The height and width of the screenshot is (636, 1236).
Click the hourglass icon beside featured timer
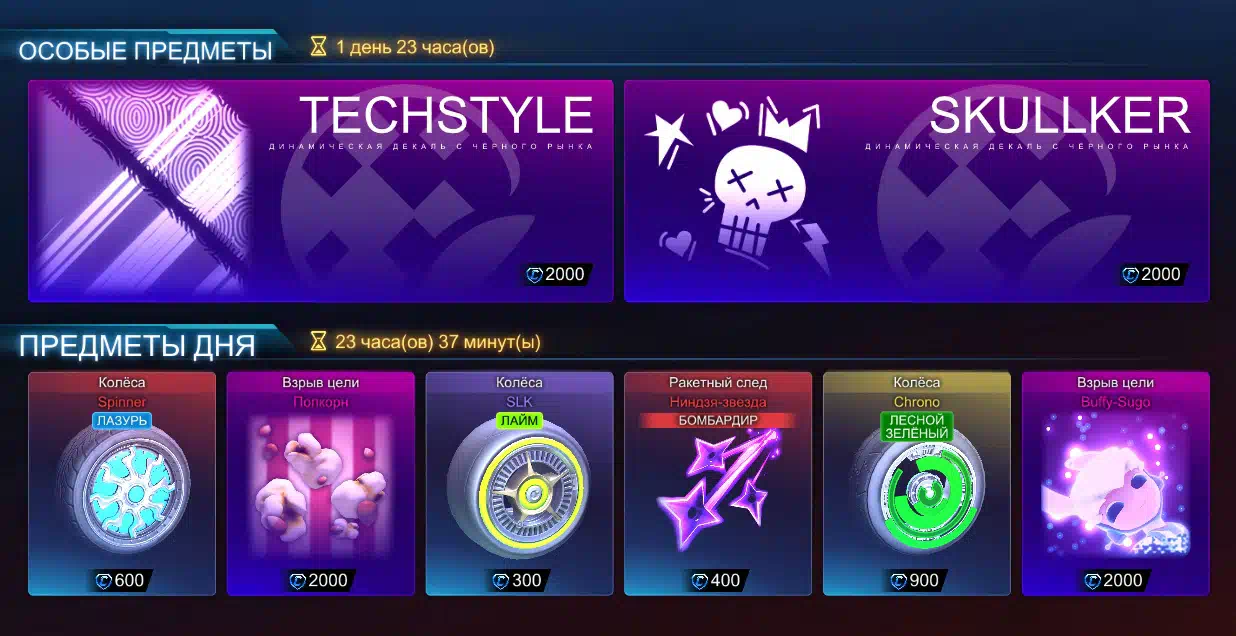pyautogui.click(x=318, y=47)
